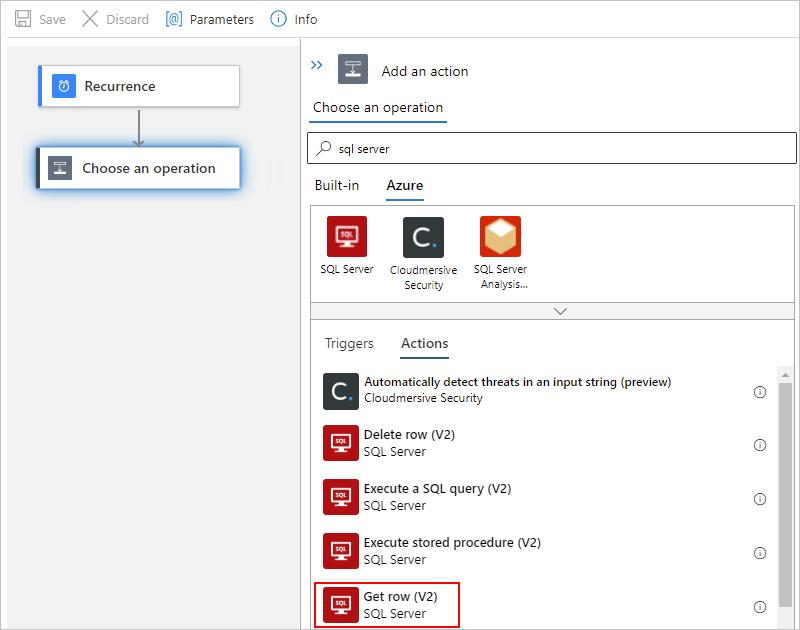
Task: Click the Parameters @ icon
Action: point(173,19)
